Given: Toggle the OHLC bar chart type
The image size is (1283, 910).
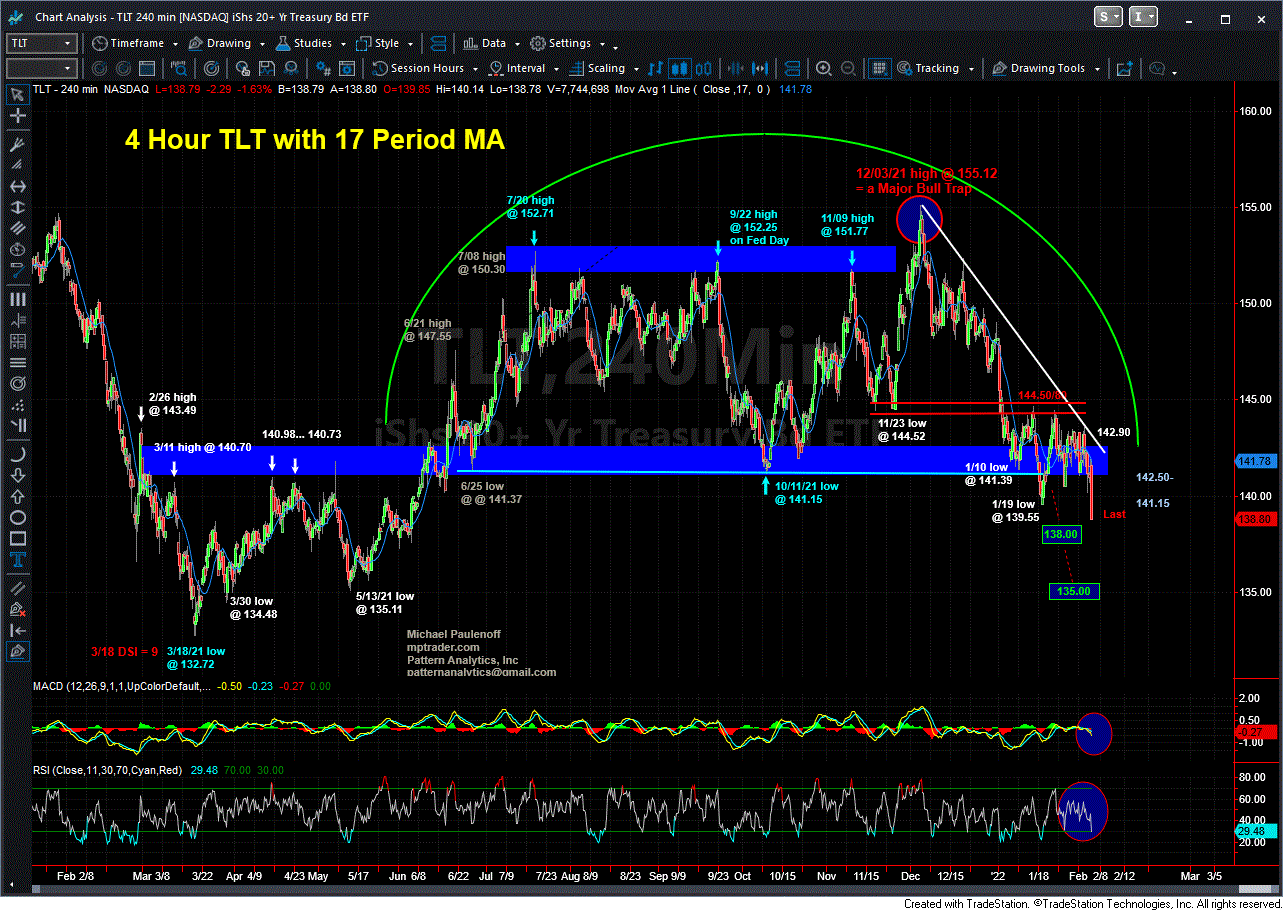Looking at the screenshot, I should [x=656, y=68].
